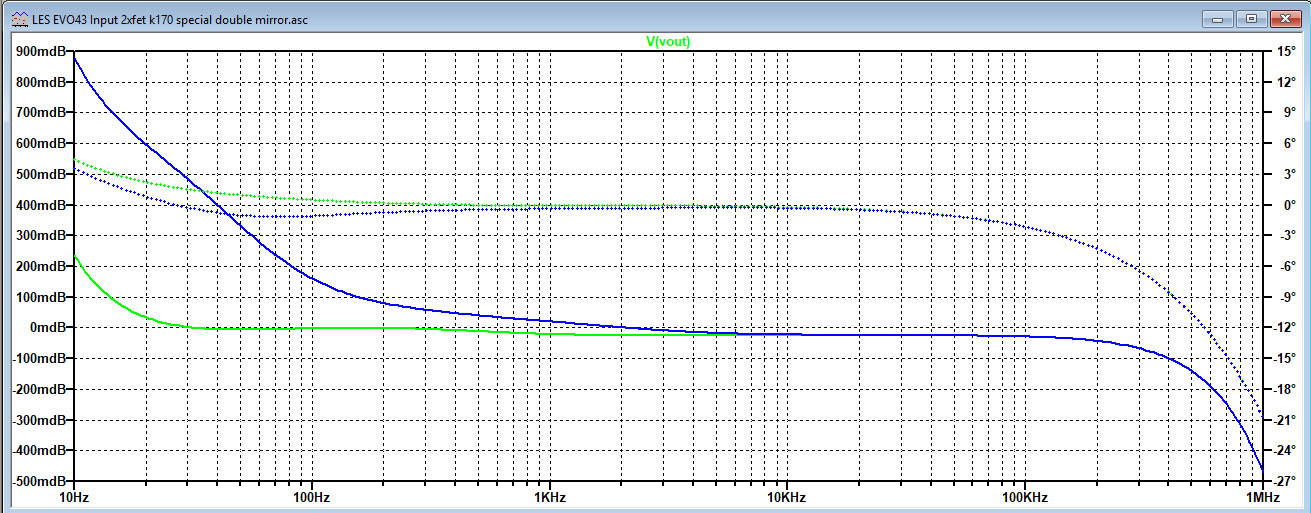
Task: Click the -3° phase axis label
Action: tap(1289, 235)
